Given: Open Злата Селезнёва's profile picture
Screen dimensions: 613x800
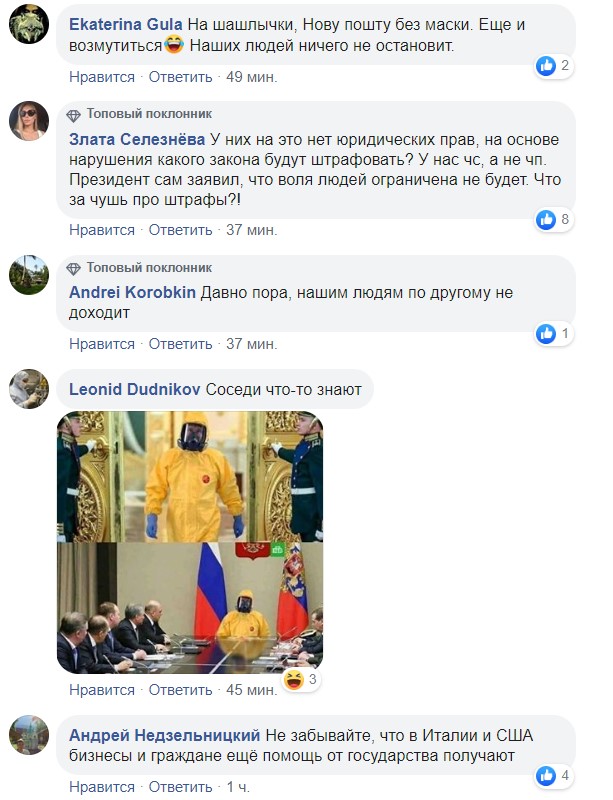Looking at the screenshot, I should tap(29, 121).
